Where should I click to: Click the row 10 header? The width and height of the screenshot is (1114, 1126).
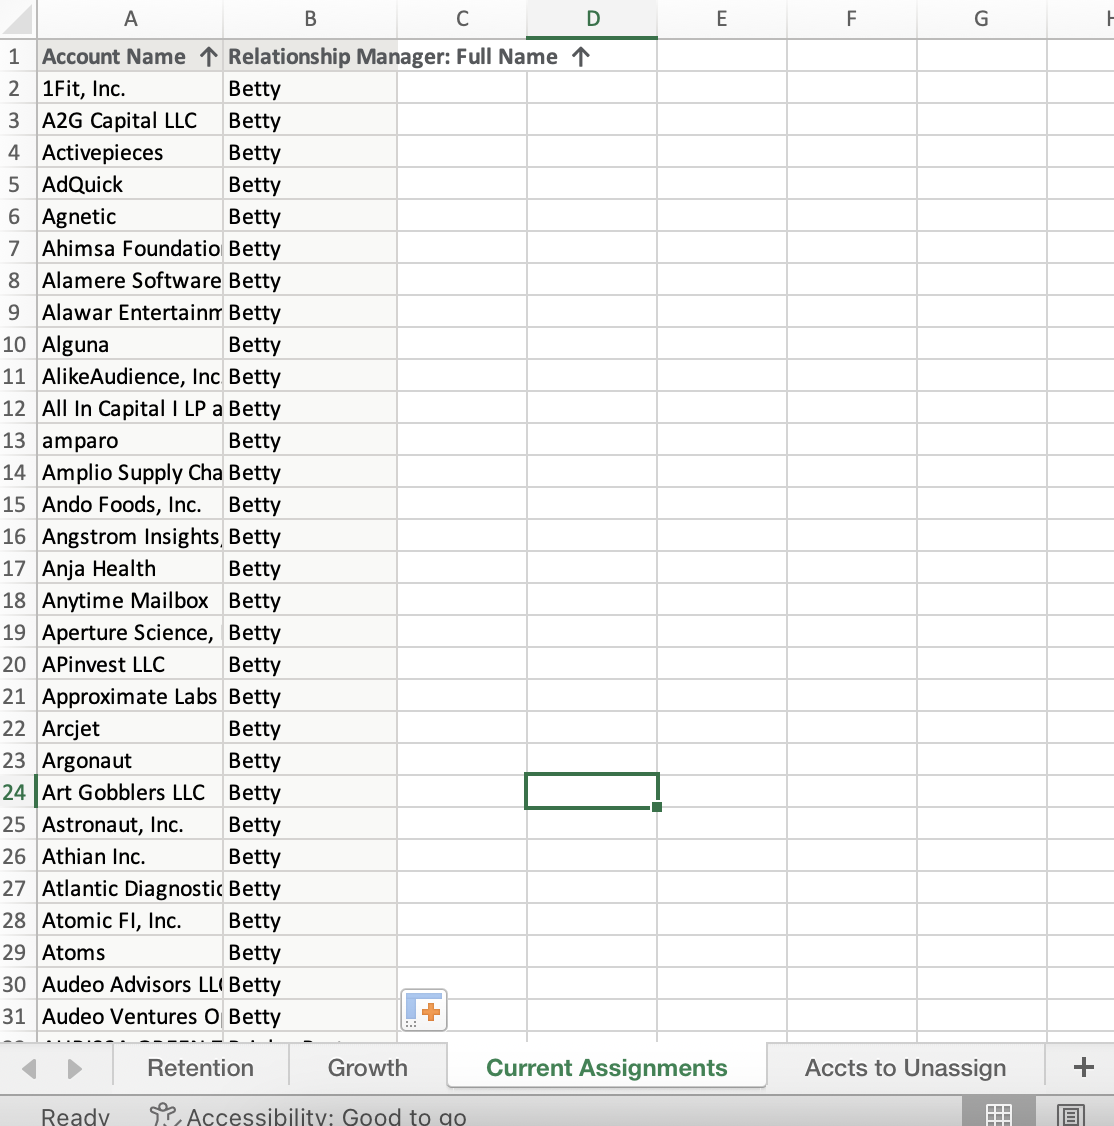point(15,344)
